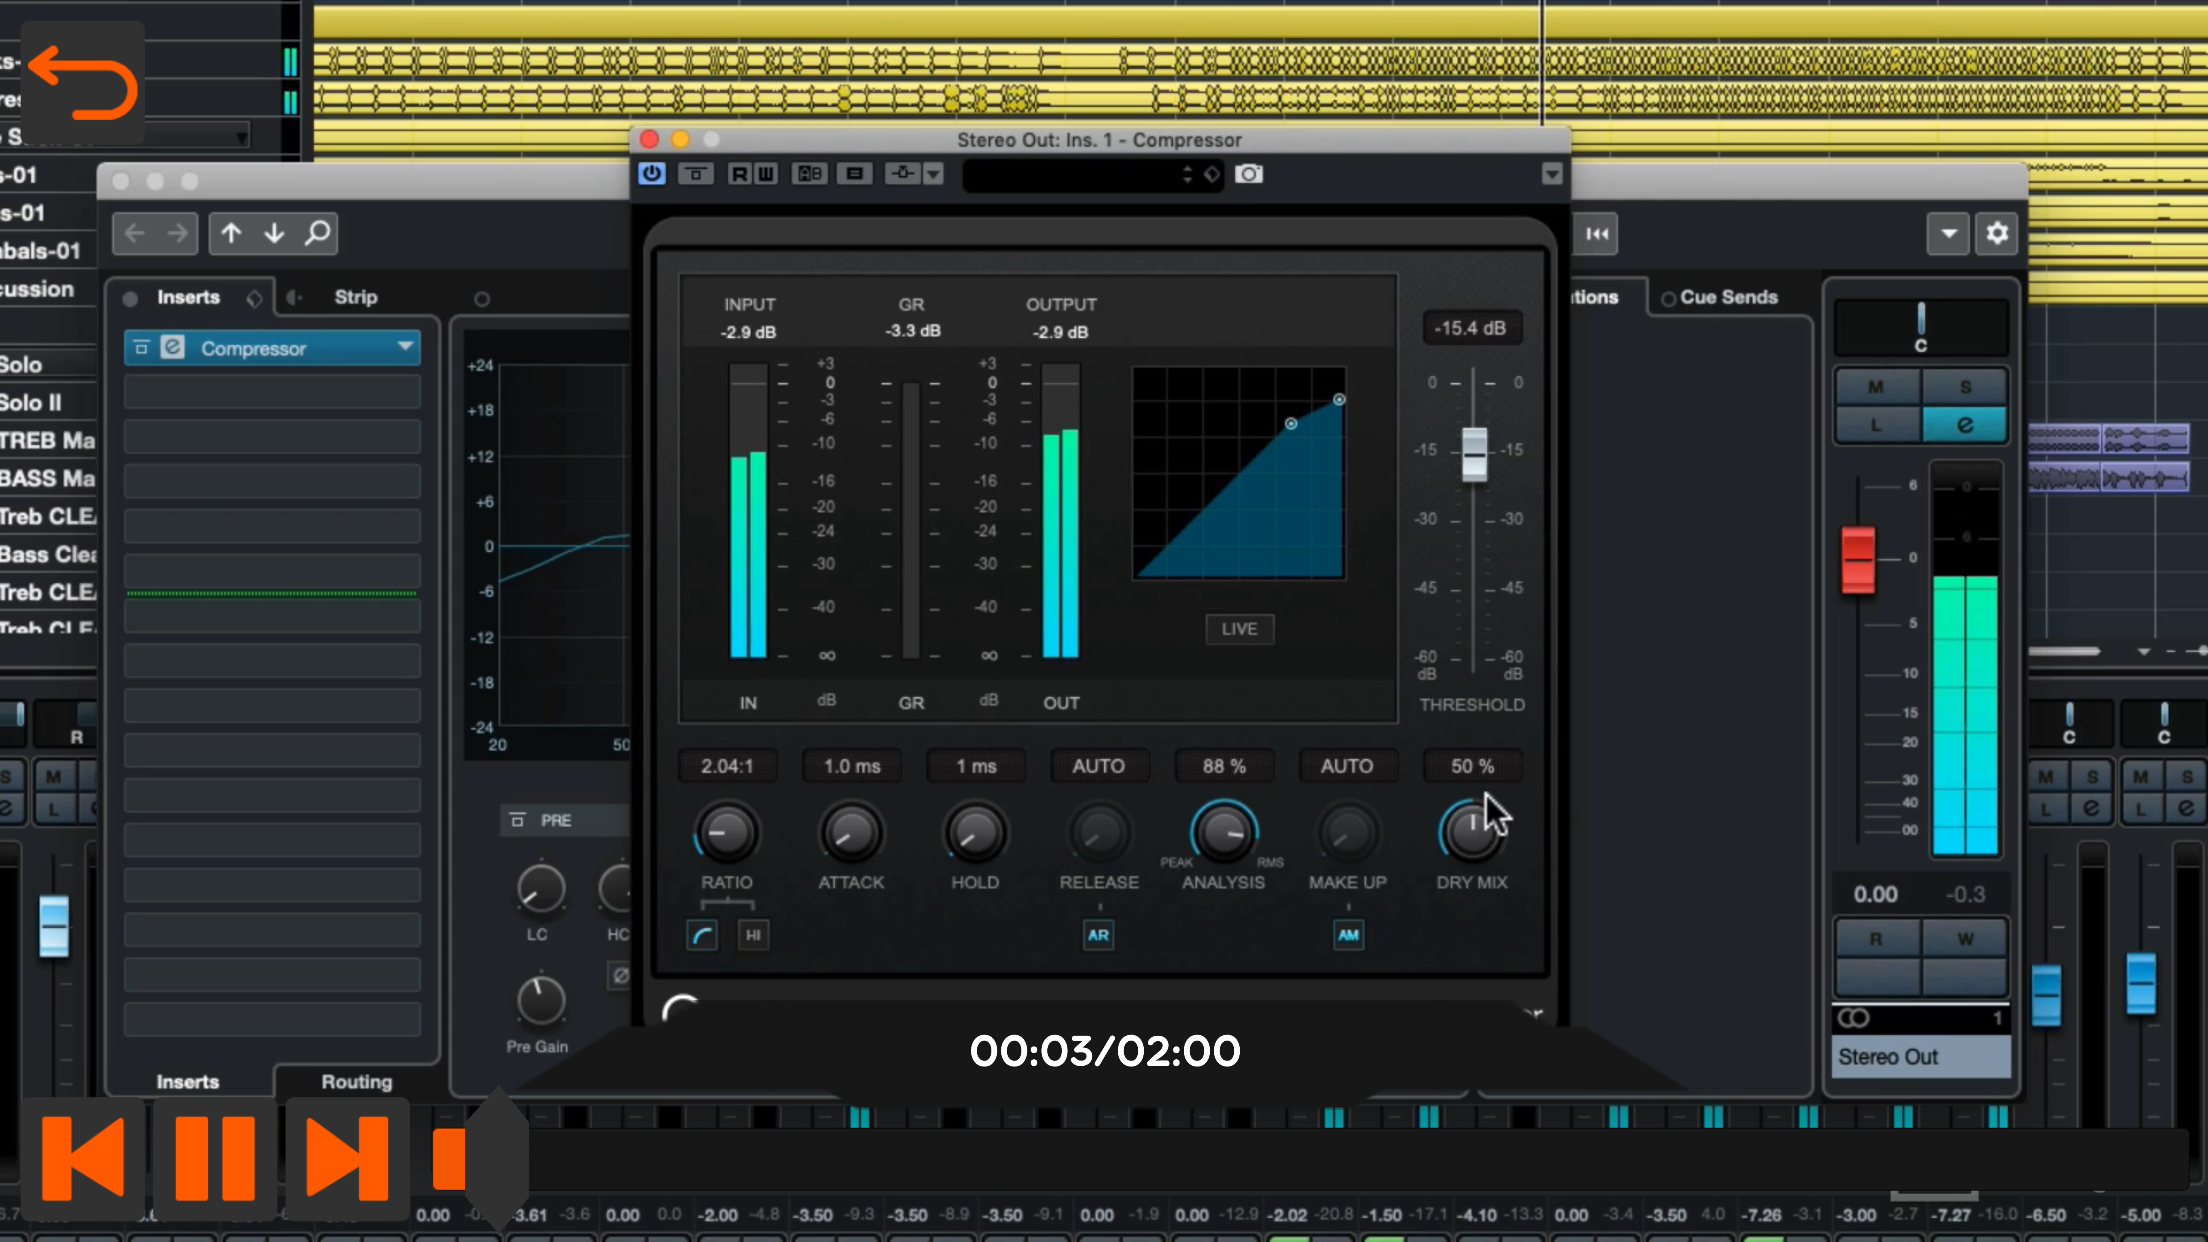Pause playback with the orange pause icon
The width and height of the screenshot is (2208, 1242).
pyautogui.click(x=215, y=1158)
